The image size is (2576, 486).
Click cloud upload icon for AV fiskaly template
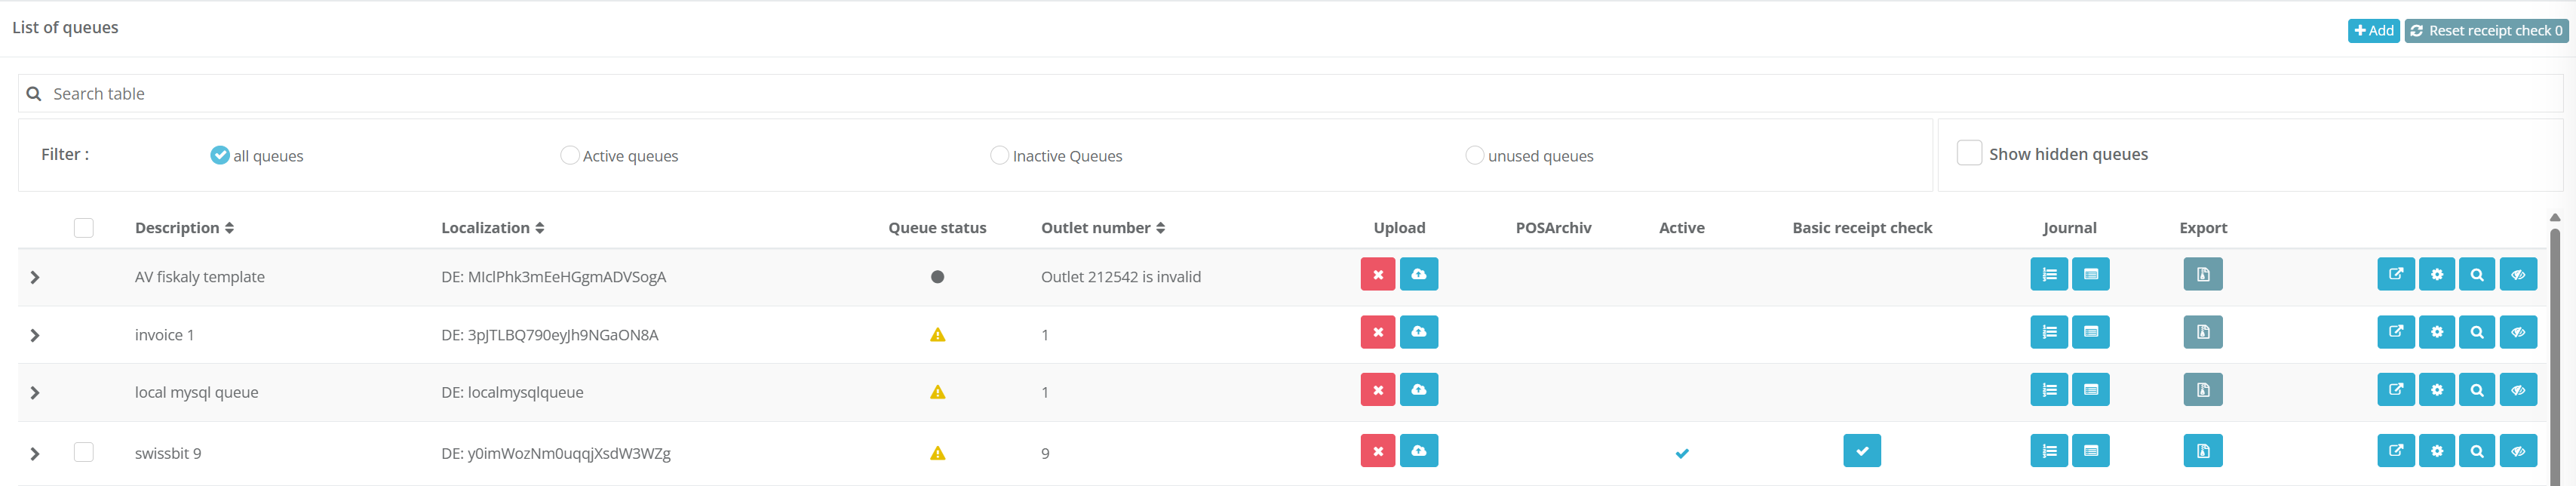(x=1418, y=274)
